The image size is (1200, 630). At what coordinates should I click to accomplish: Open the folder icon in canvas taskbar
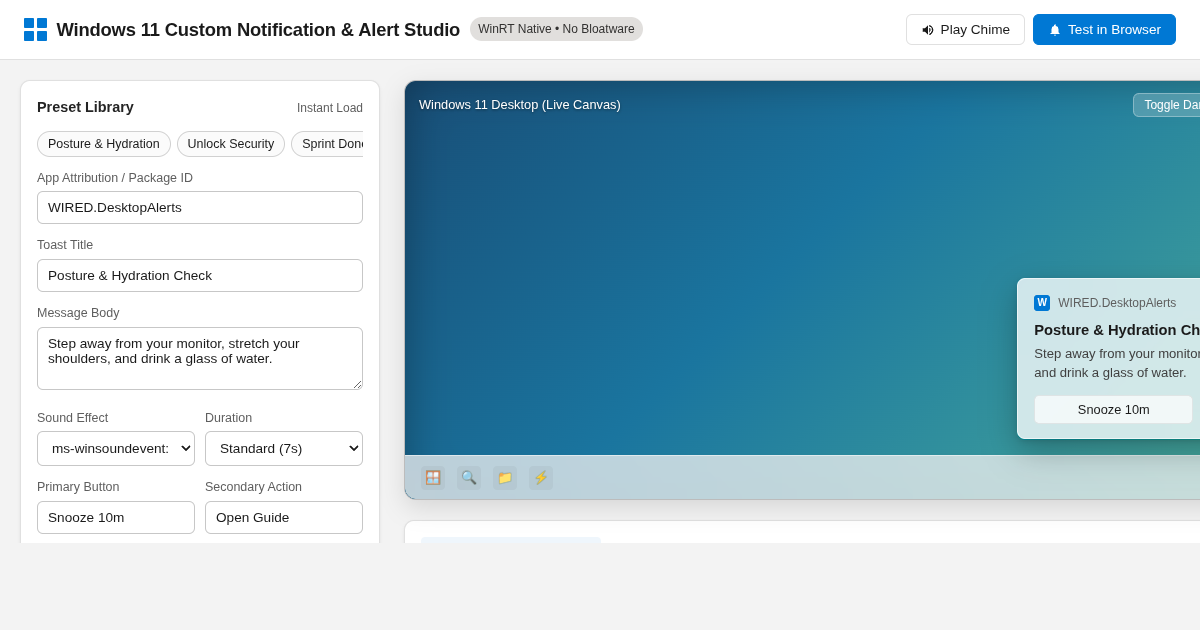505,478
